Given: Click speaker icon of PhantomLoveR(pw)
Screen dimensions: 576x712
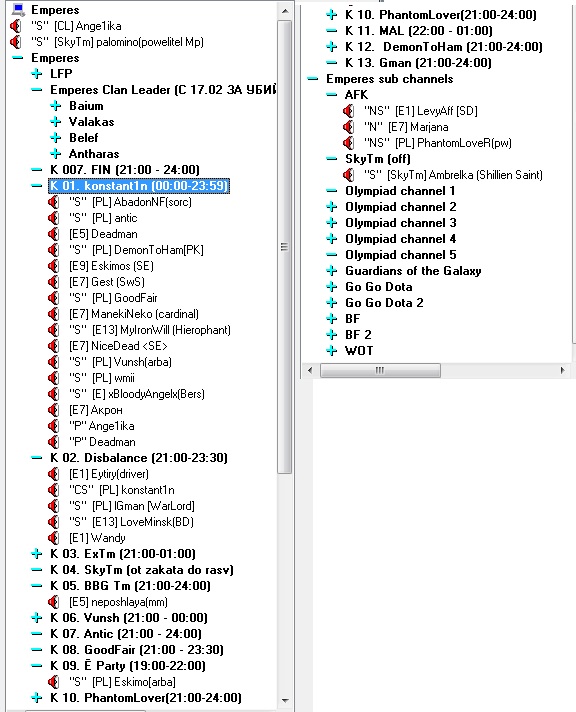Looking at the screenshot, I should pos(349,143).
